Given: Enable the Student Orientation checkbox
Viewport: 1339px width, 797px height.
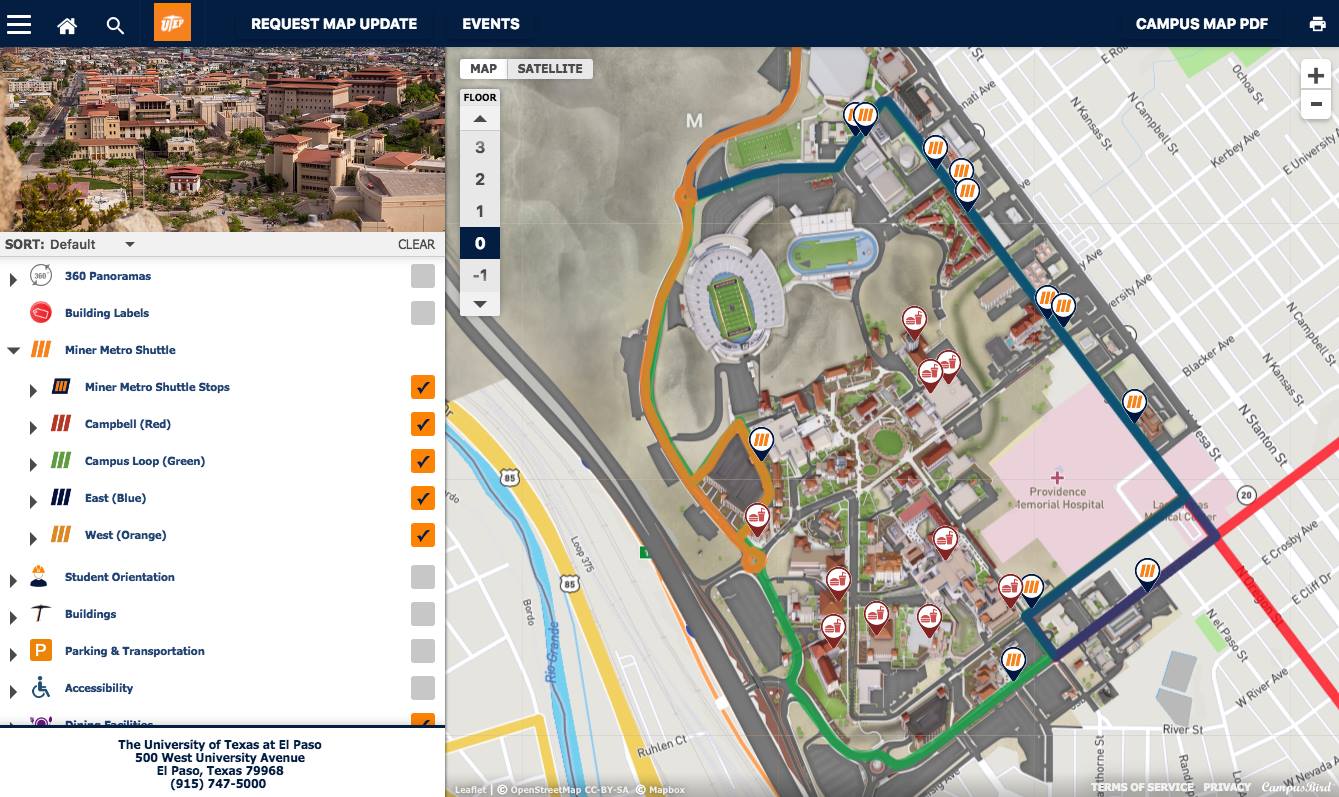Looking at the screenshot, I should point(423,577).
